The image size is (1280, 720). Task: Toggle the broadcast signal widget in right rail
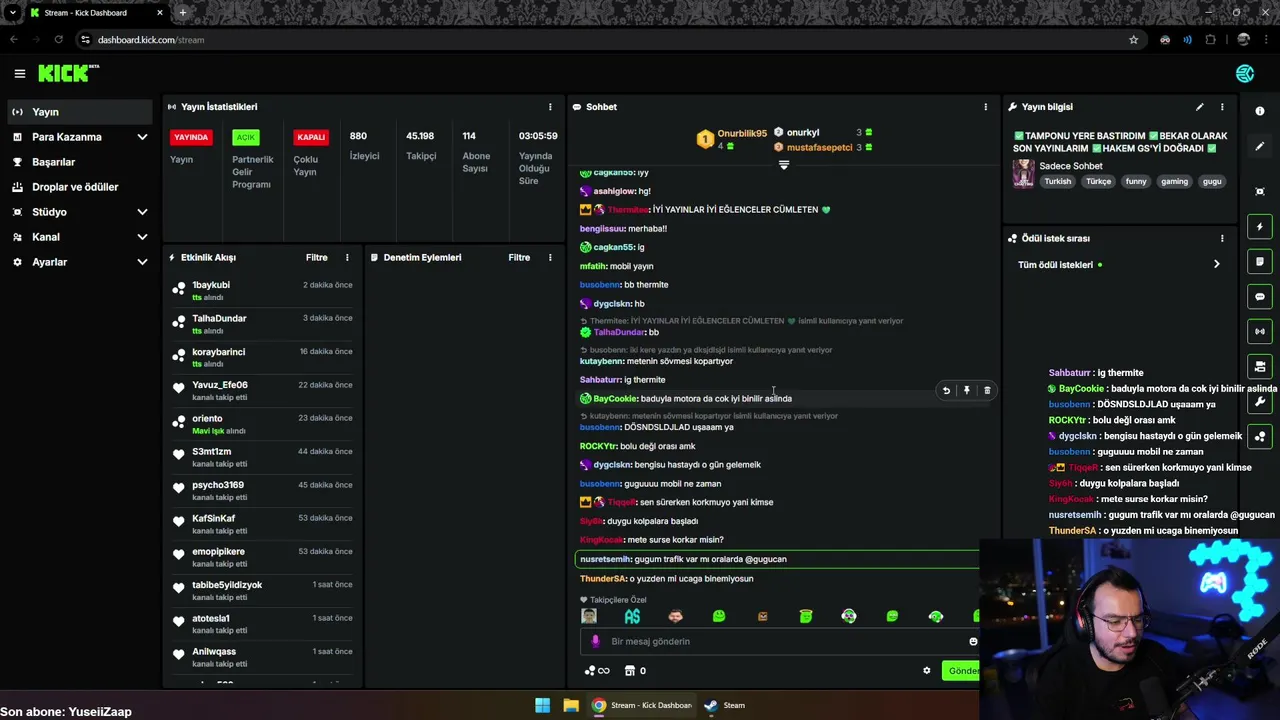coord(1260,331)
